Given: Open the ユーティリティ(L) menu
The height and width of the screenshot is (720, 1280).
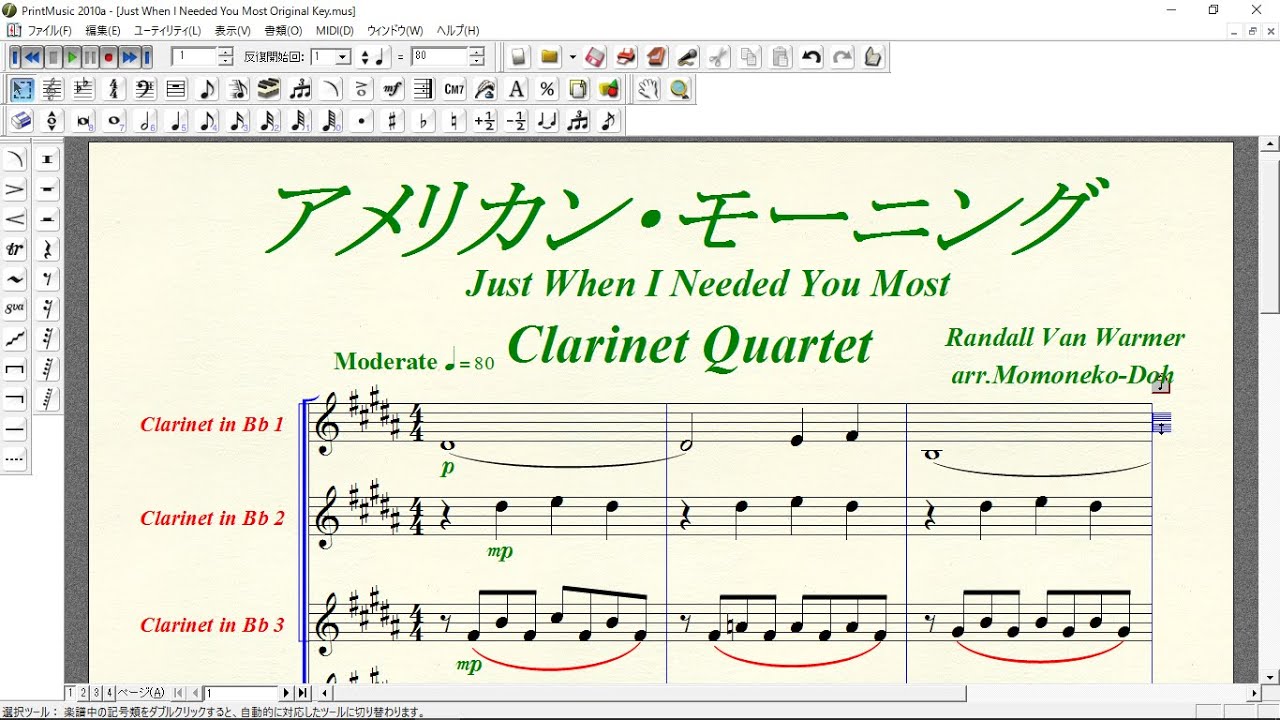Looking at the screenshot, I should pyautogui.click(x=167, y=31).
